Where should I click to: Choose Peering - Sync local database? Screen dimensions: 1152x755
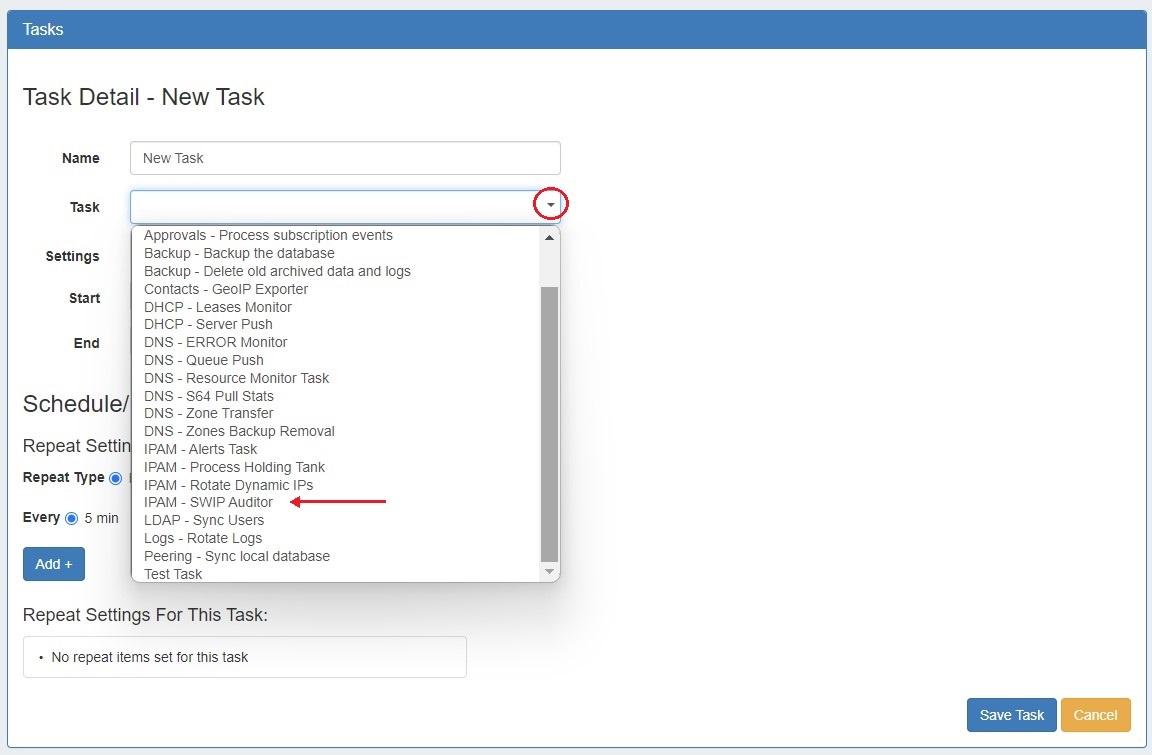click(236, 556)
